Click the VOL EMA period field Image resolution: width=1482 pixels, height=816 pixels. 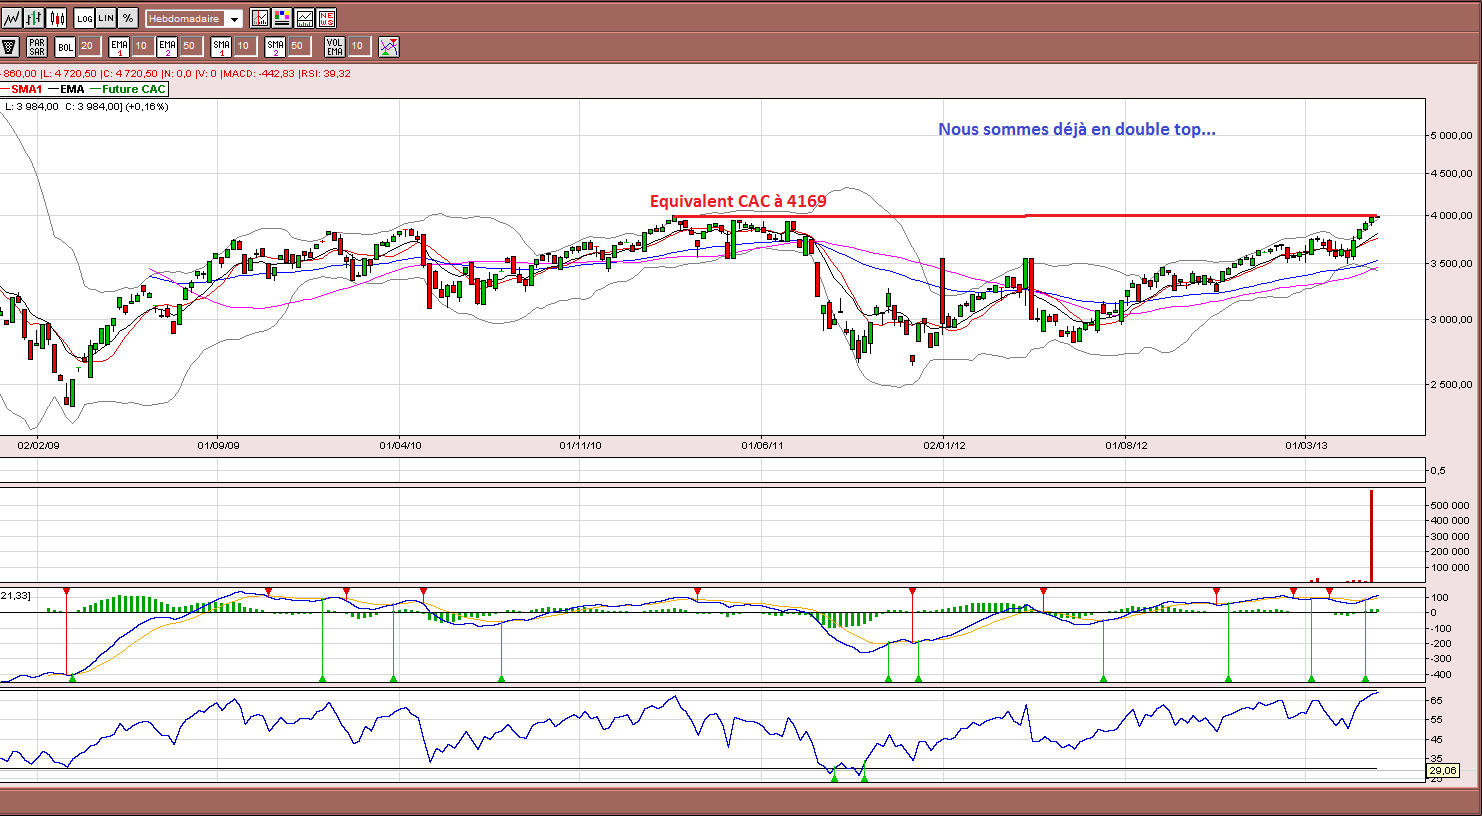(358, 46)
